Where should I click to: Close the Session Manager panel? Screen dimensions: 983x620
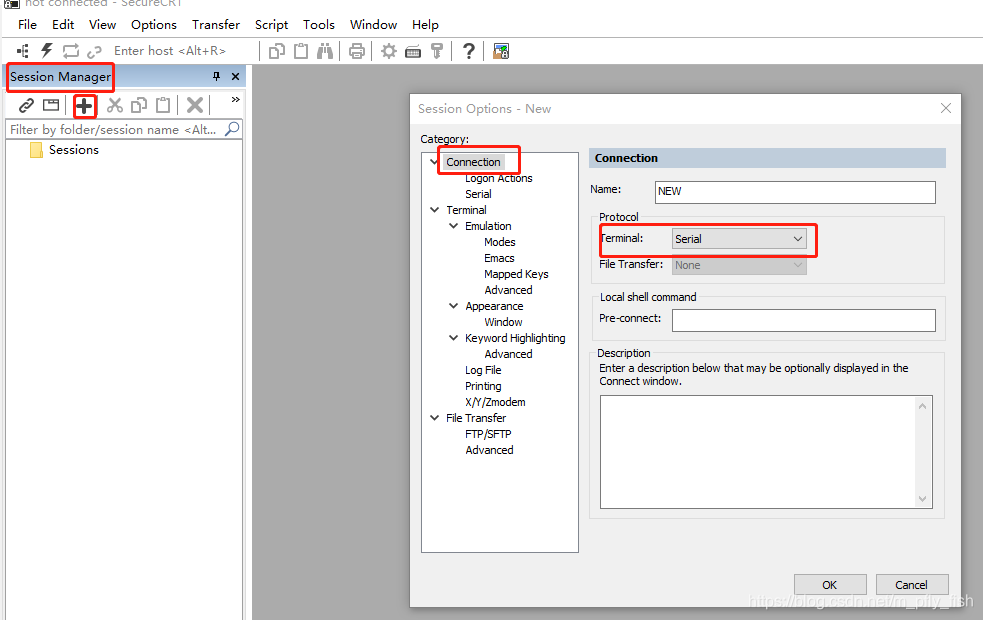[x=236, y=76]
